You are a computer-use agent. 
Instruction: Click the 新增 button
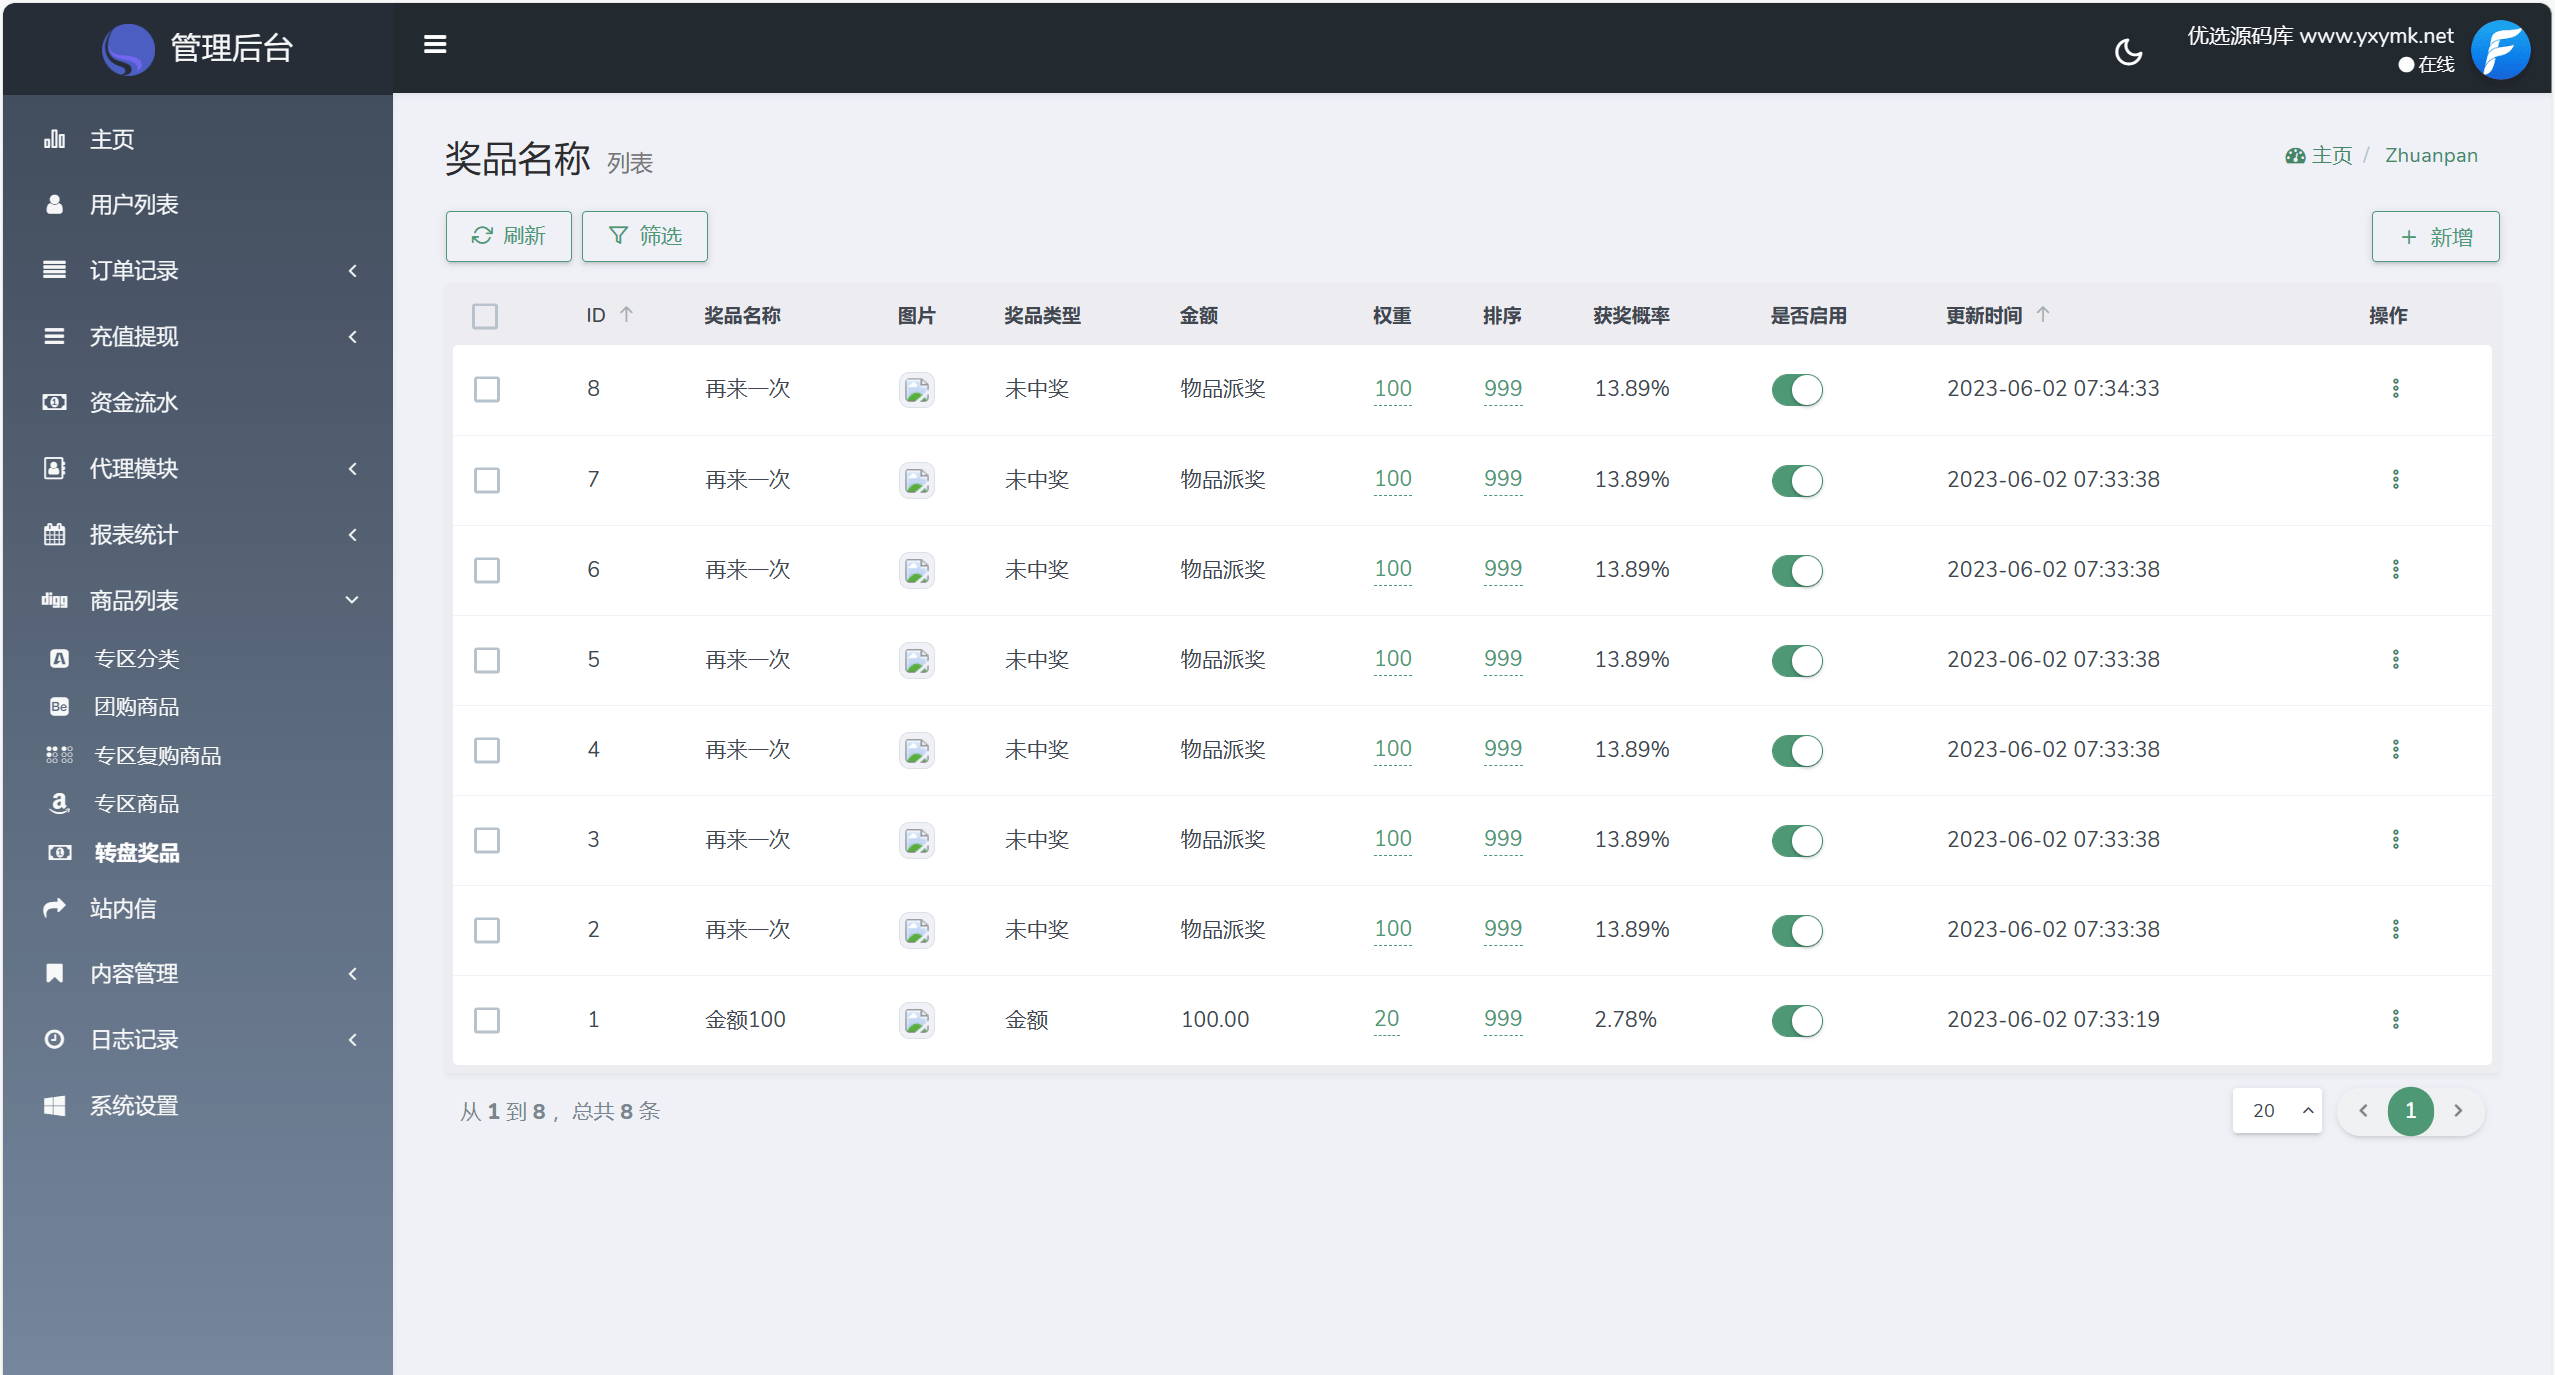[x=2435, y=237]
